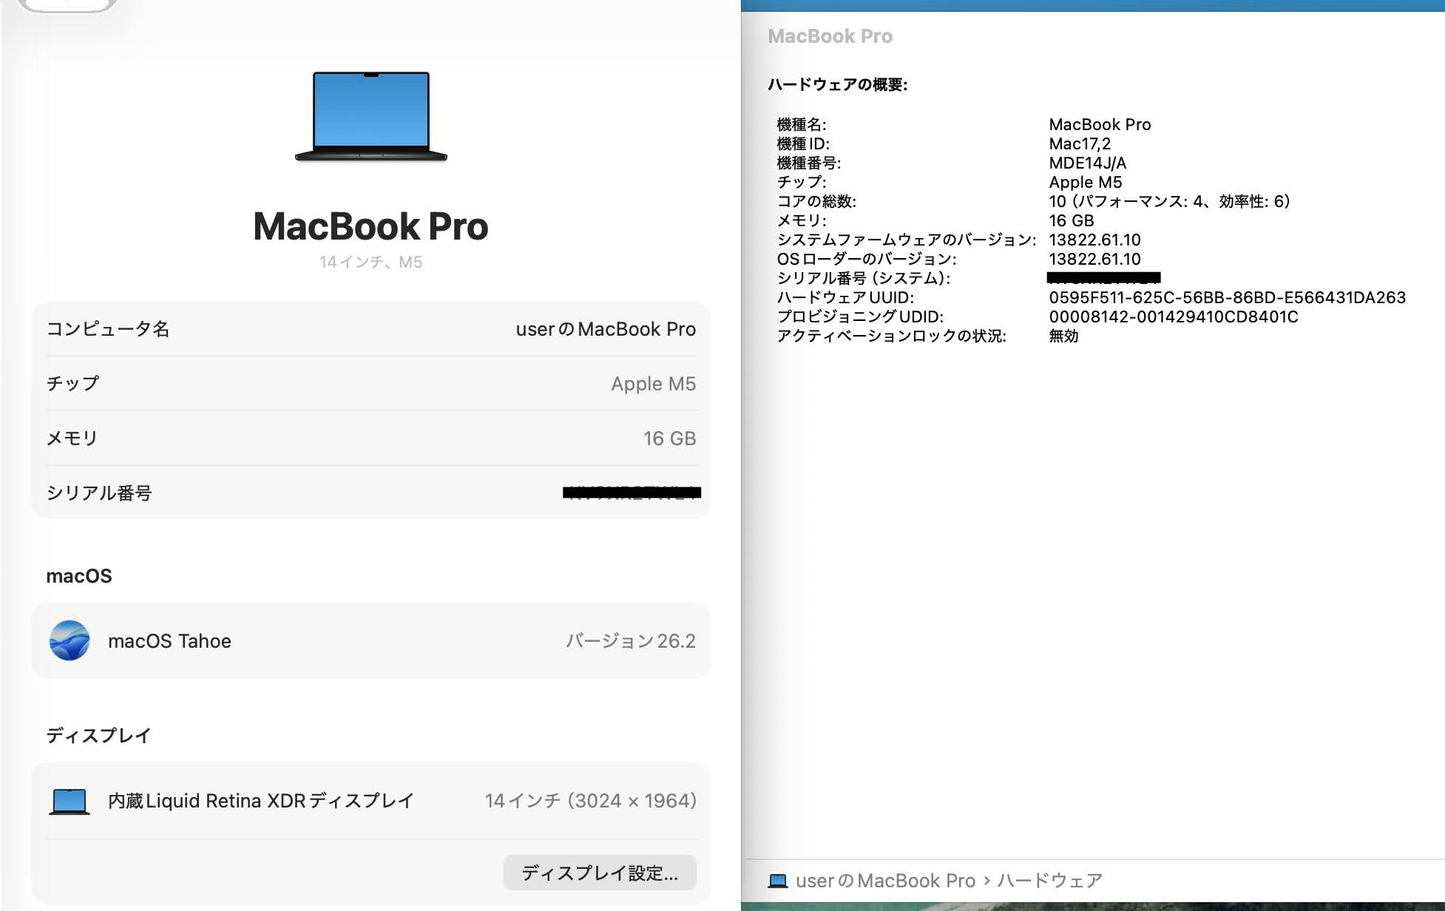Click the プロビジョニングUDID value
This screenshot has height=911, width=1445.
(x=1174, y=317)
